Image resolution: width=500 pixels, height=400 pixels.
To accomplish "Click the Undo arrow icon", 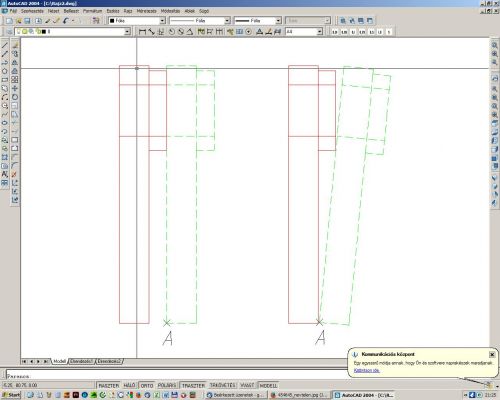I will tap(66, 21).
